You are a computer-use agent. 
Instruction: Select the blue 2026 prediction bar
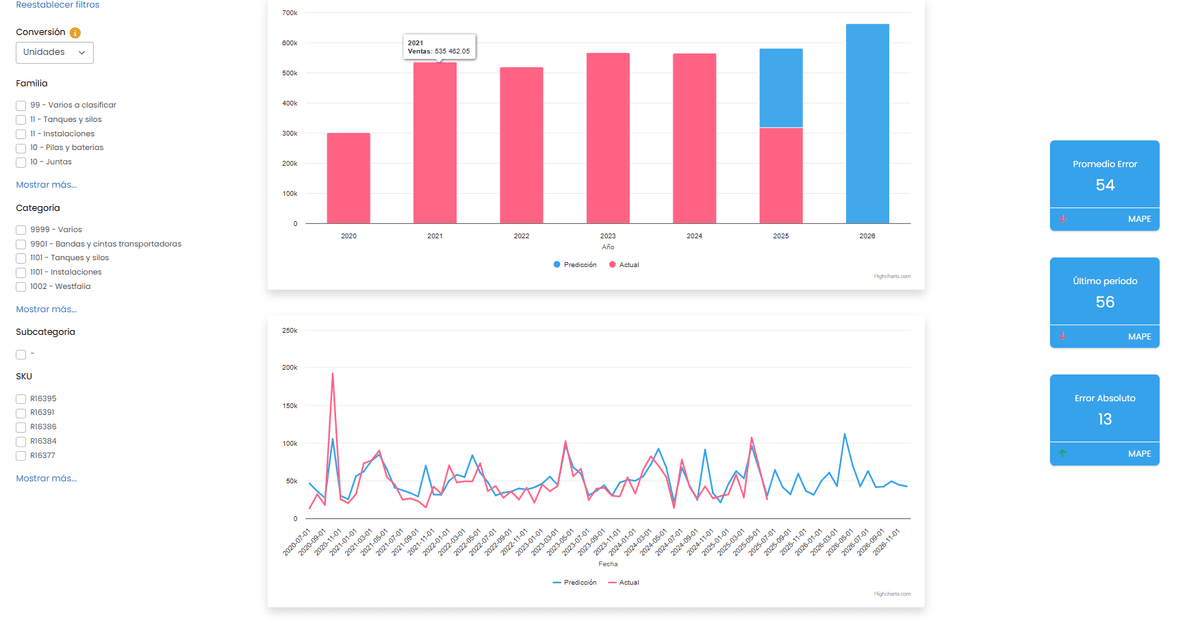867,120
